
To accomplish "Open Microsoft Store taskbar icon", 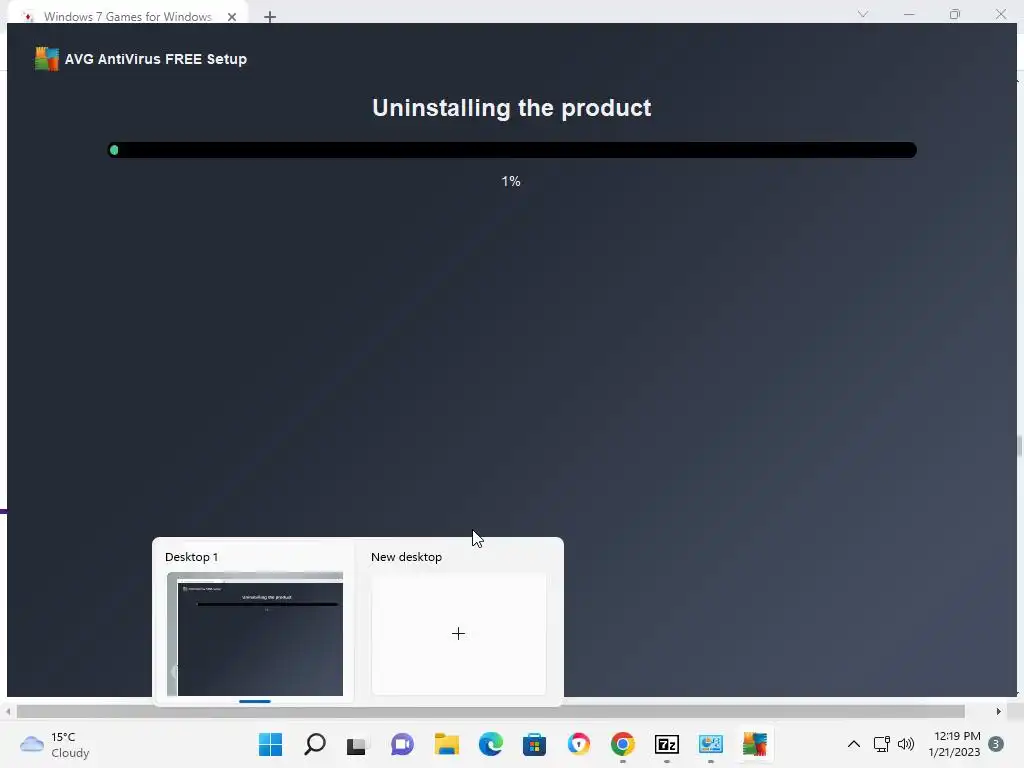I will tap(534, 744).
